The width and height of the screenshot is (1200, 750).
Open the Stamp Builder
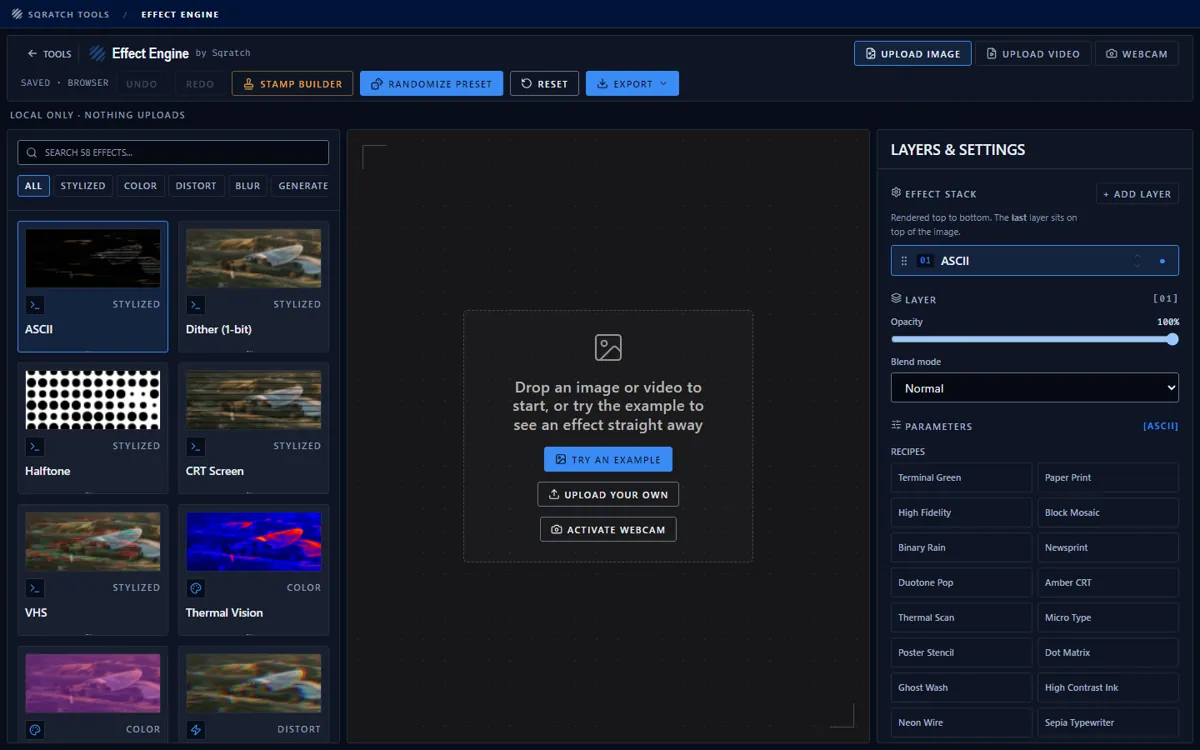point(293,84)
